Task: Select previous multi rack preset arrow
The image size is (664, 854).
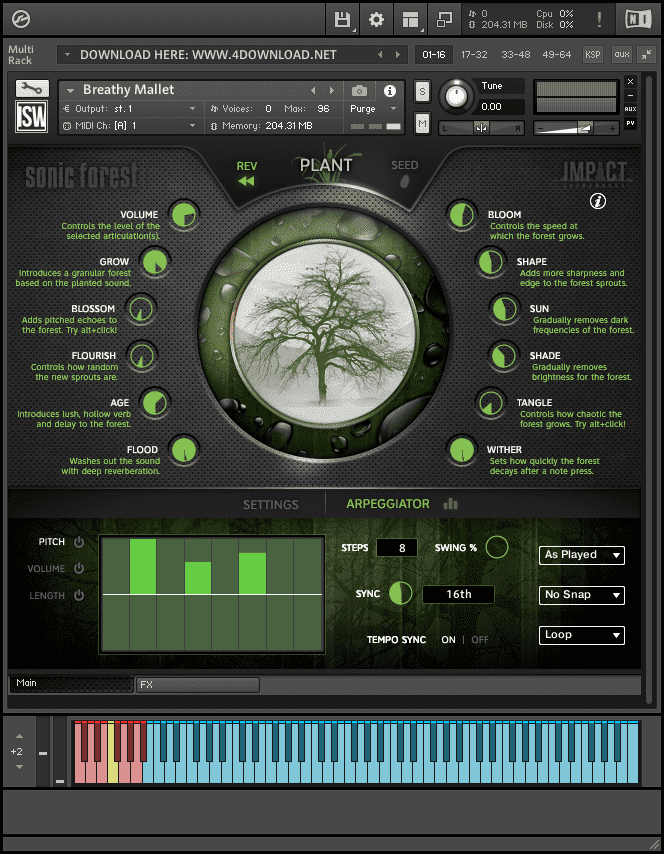Action: 380,54
